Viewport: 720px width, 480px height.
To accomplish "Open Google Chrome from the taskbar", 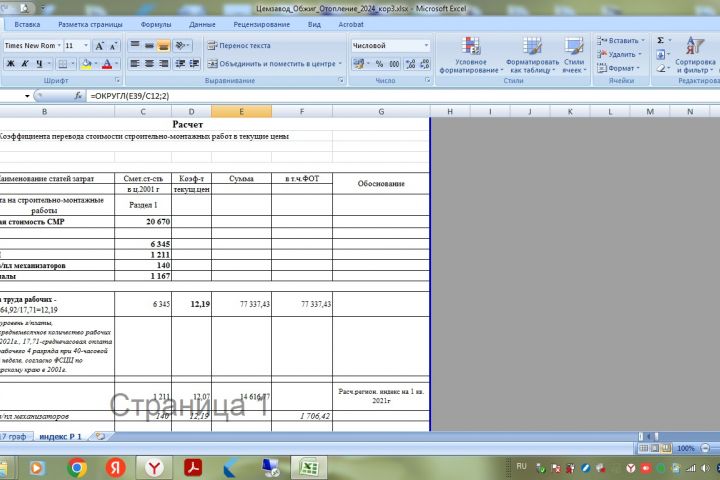I will [x=77, y=468].
